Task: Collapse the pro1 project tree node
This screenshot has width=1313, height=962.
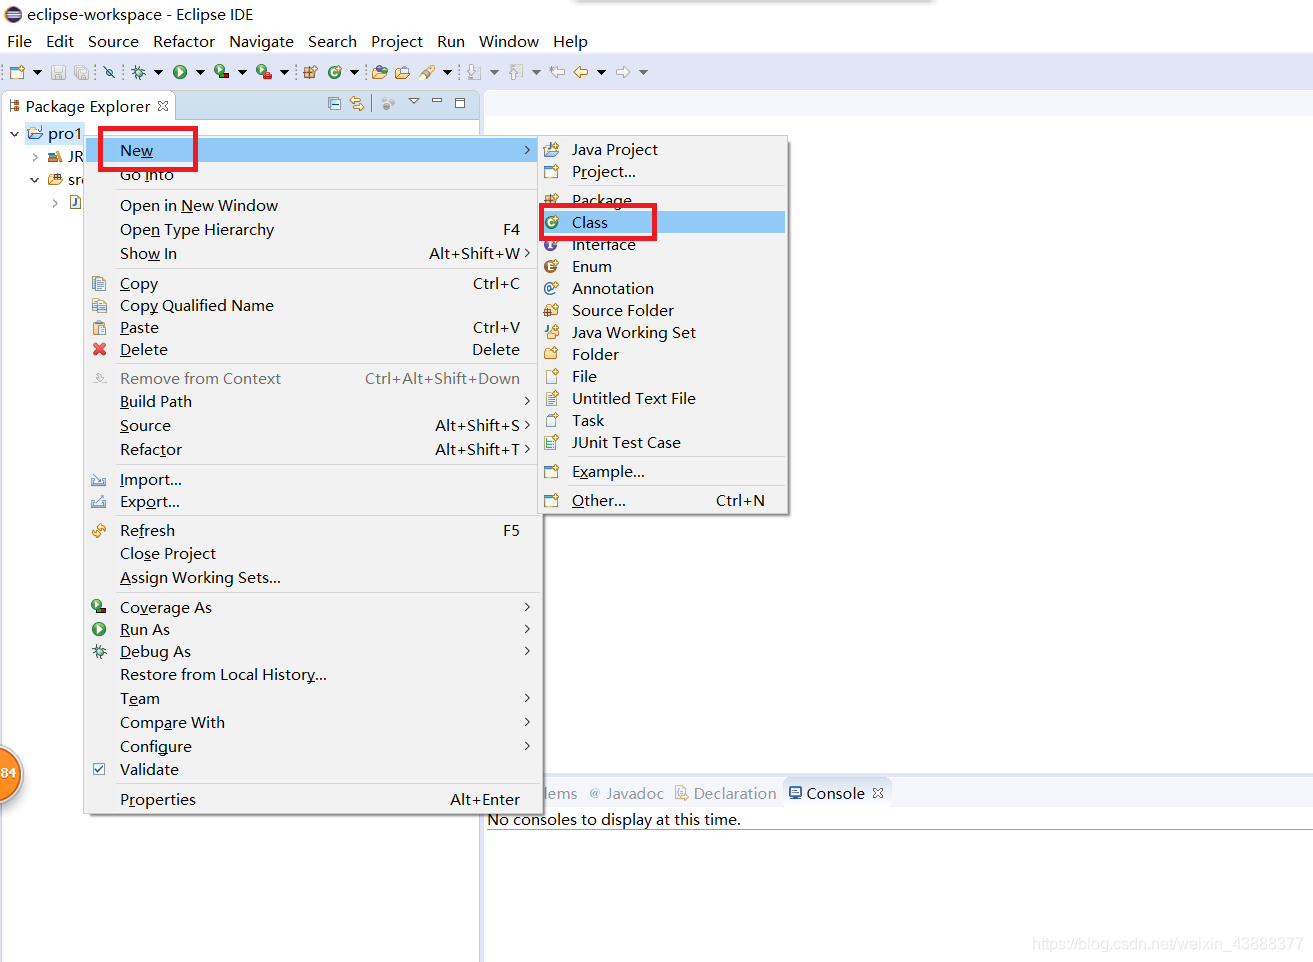Action: click(14, 133)
